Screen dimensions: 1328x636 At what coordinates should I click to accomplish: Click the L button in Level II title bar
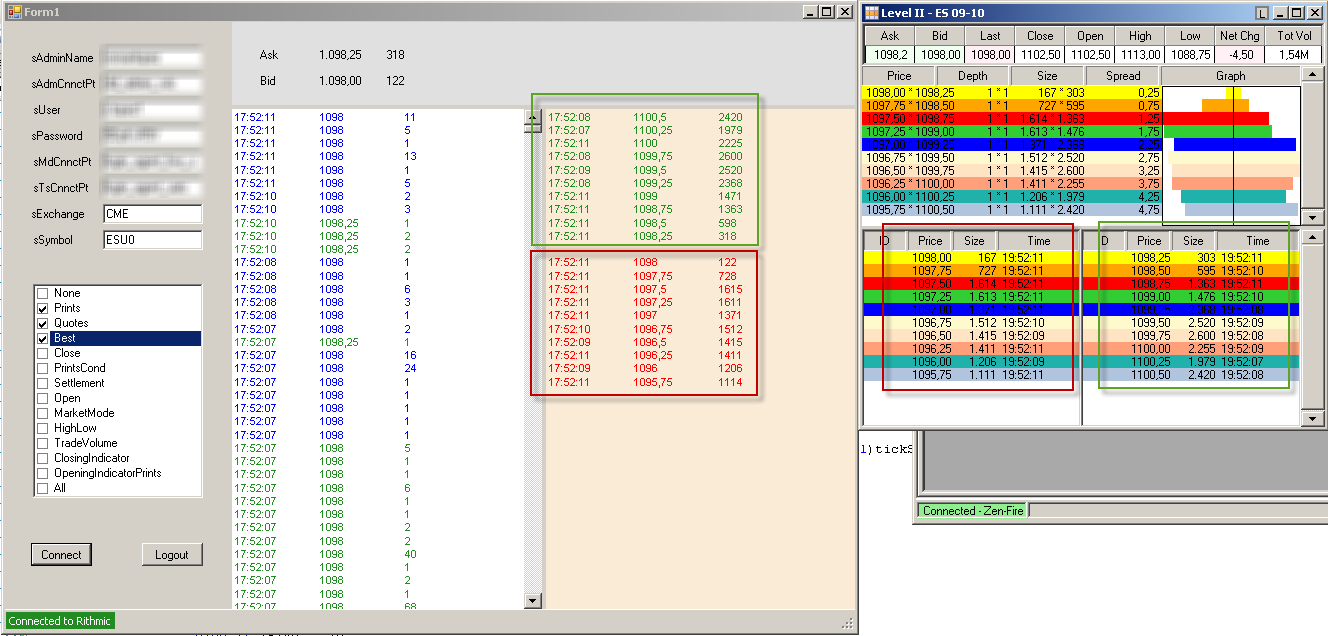click(1262, 12)
